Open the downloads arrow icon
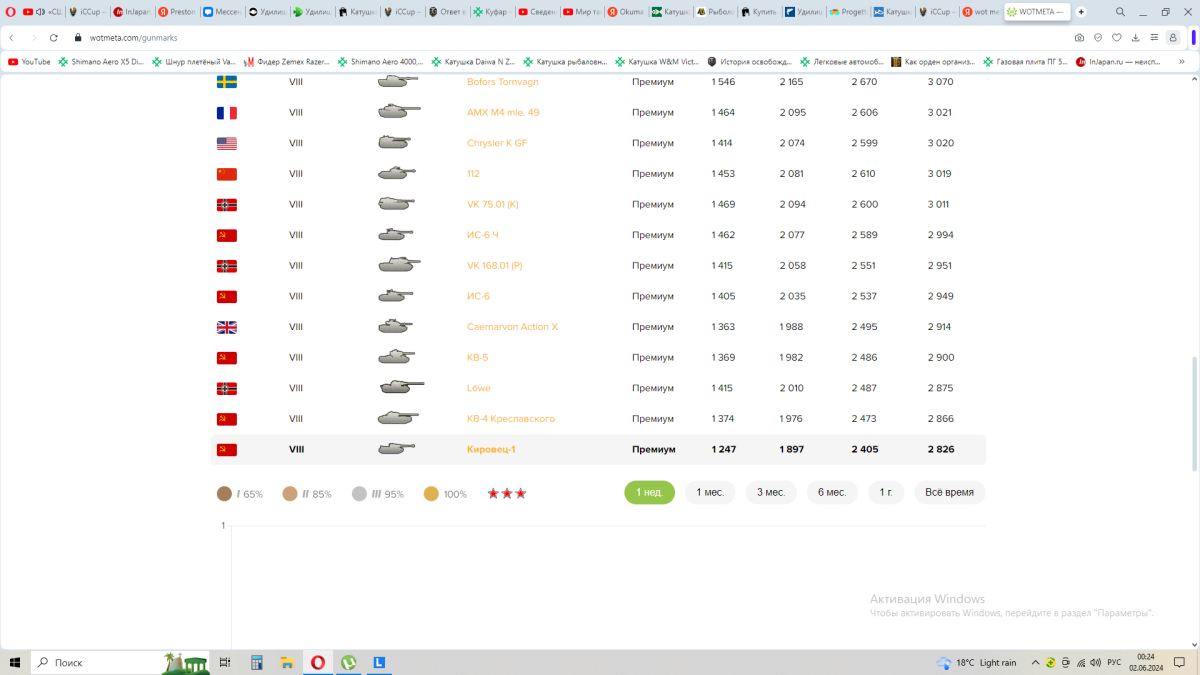 click(x=1136, y=37)
